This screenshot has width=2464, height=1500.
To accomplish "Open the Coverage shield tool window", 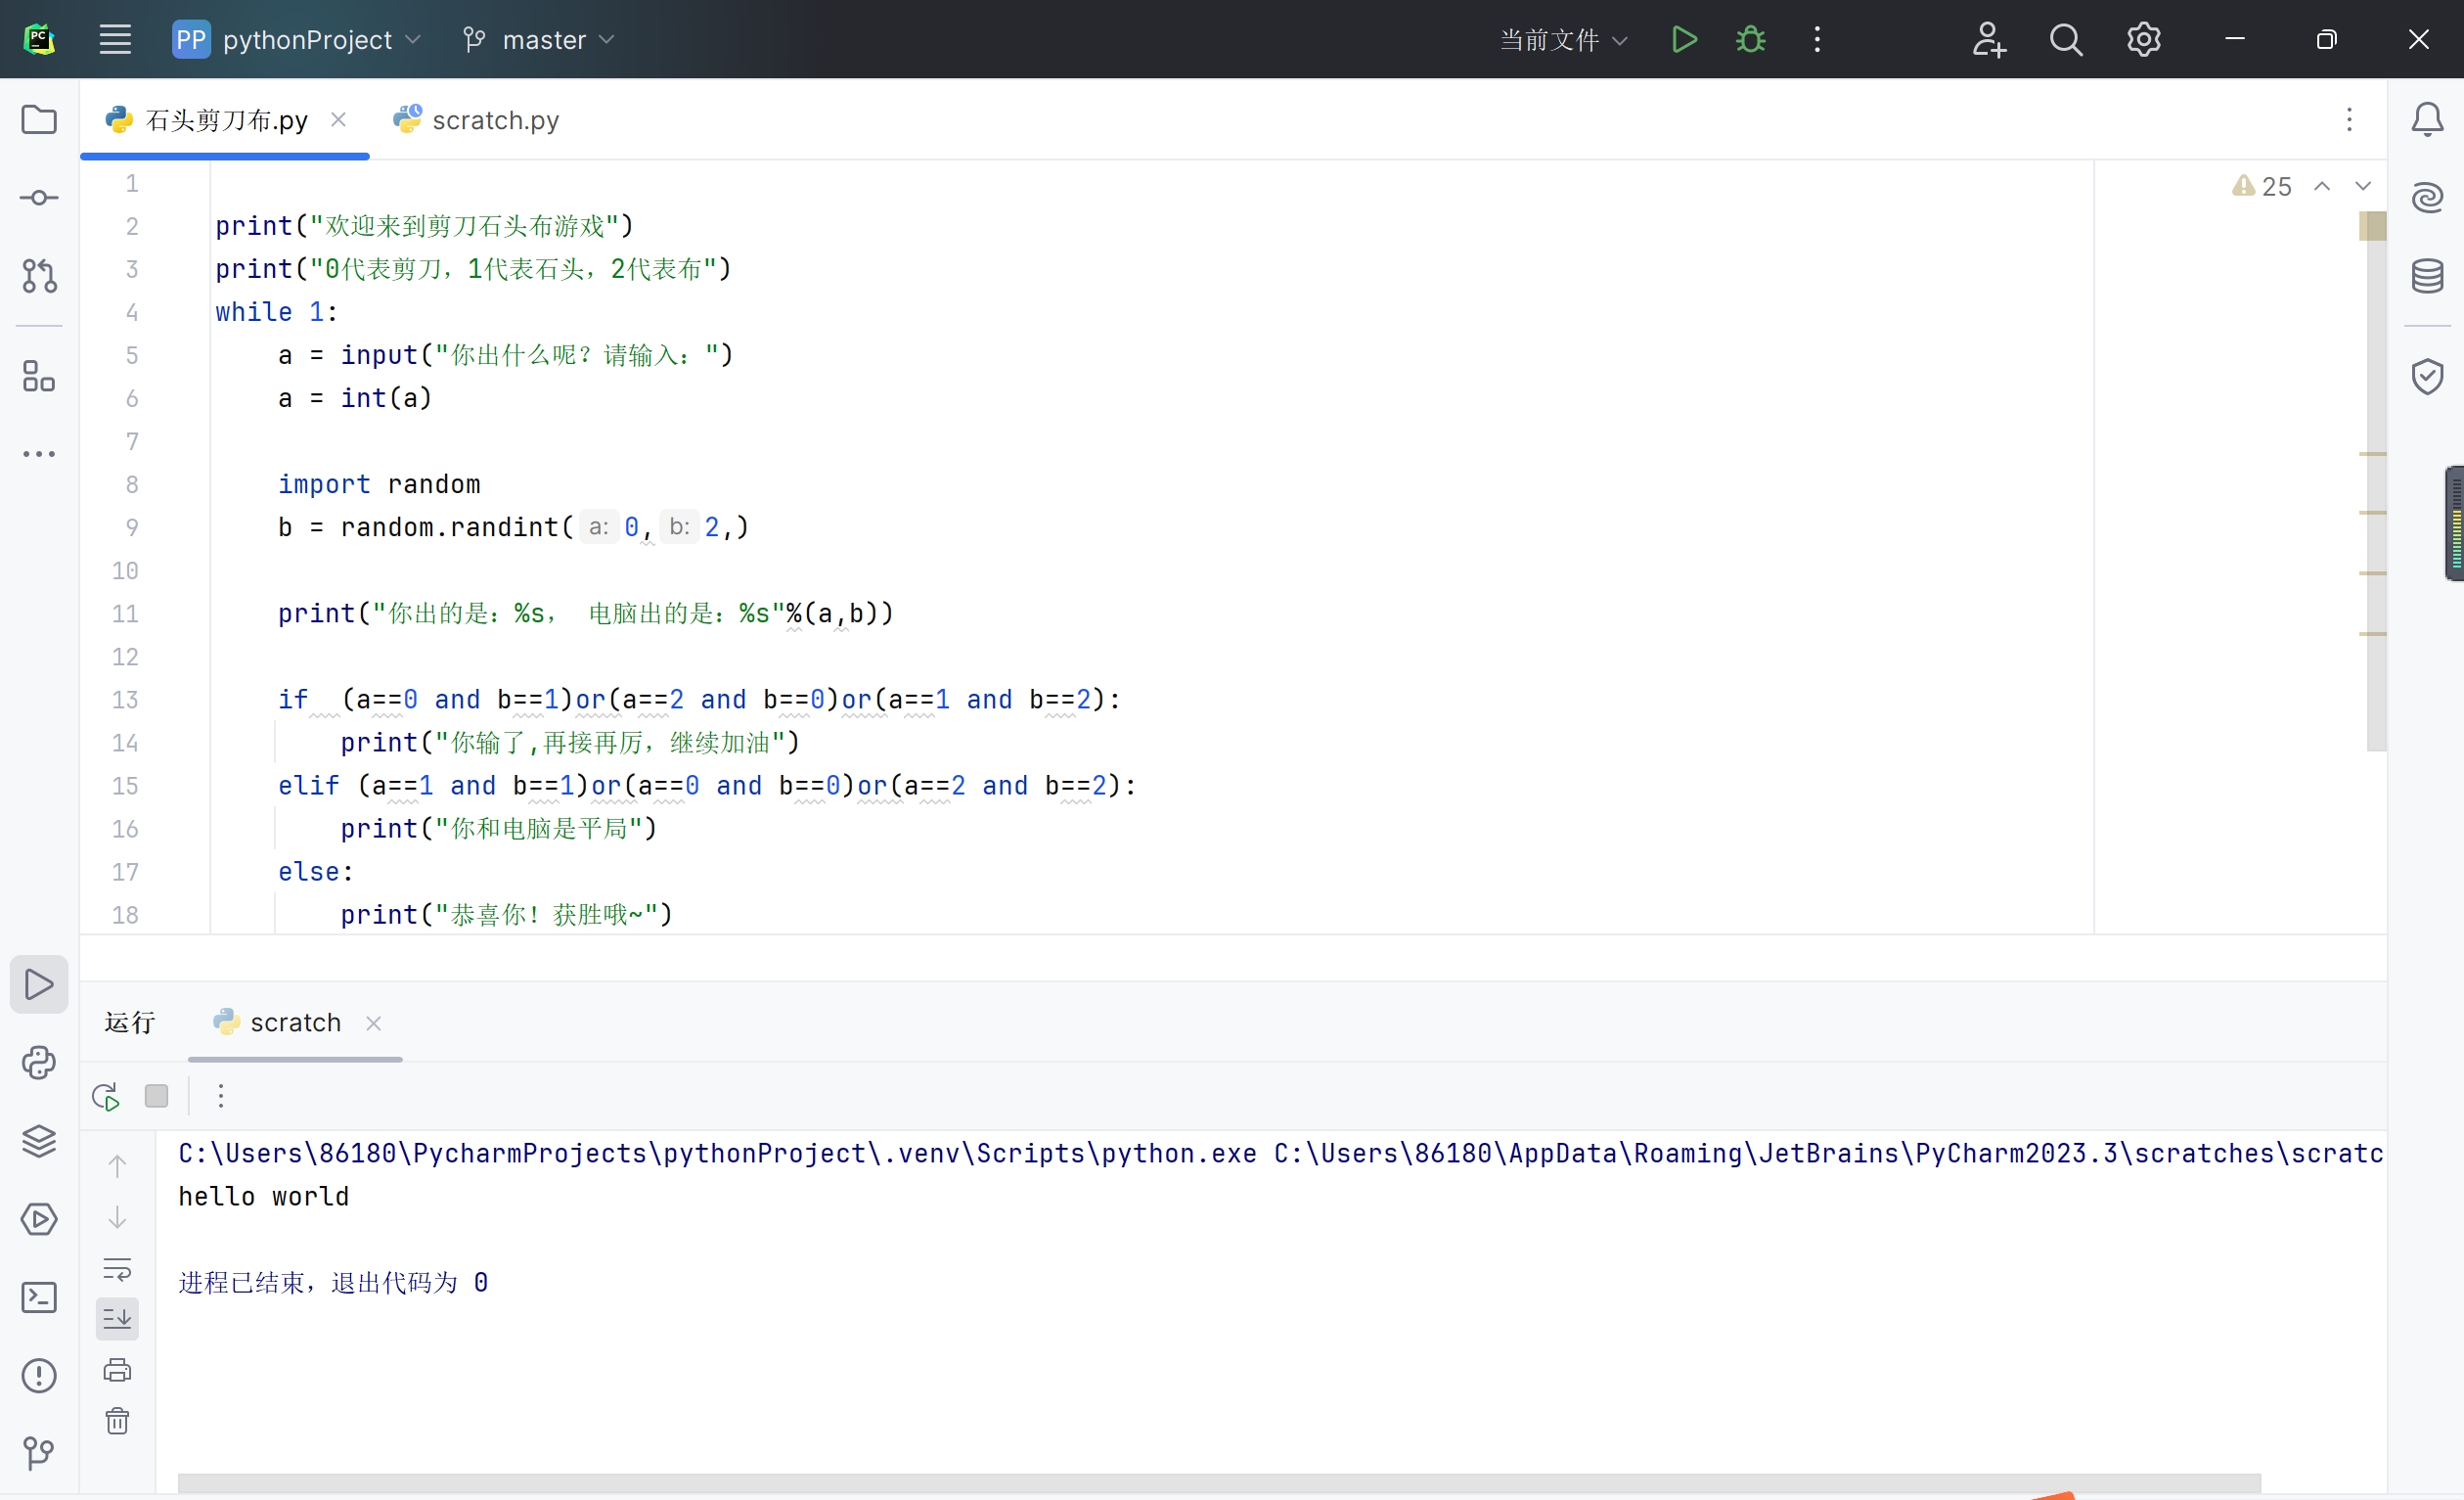I will point(2427,376).
